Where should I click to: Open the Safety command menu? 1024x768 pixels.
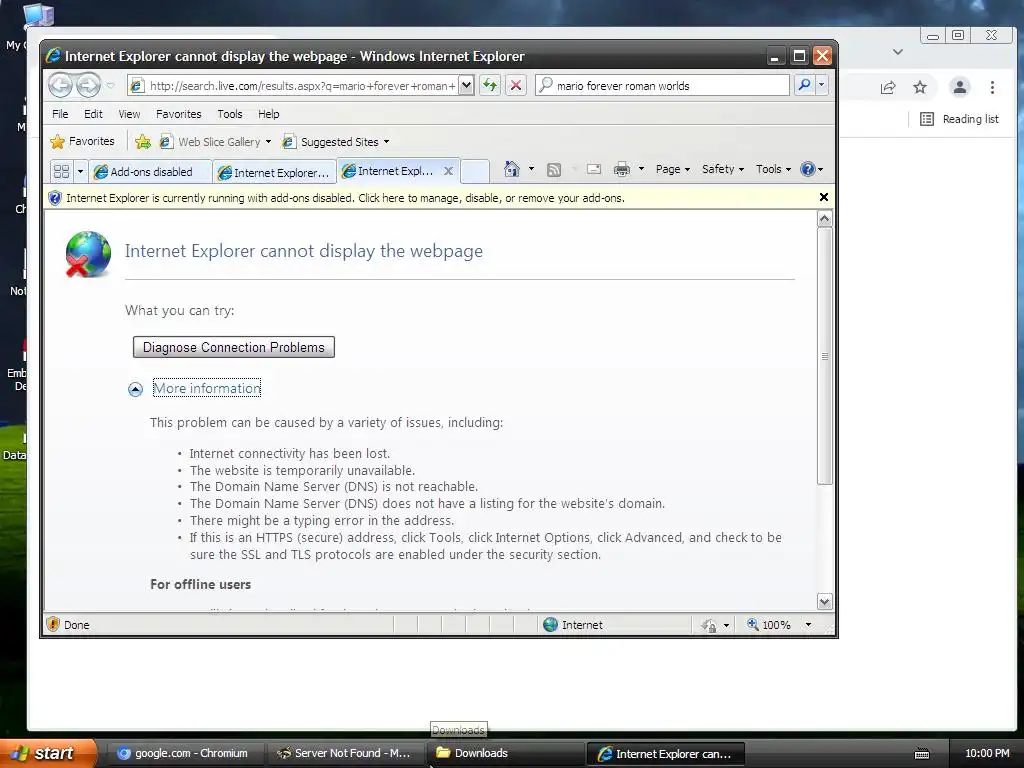coord(722,169)
